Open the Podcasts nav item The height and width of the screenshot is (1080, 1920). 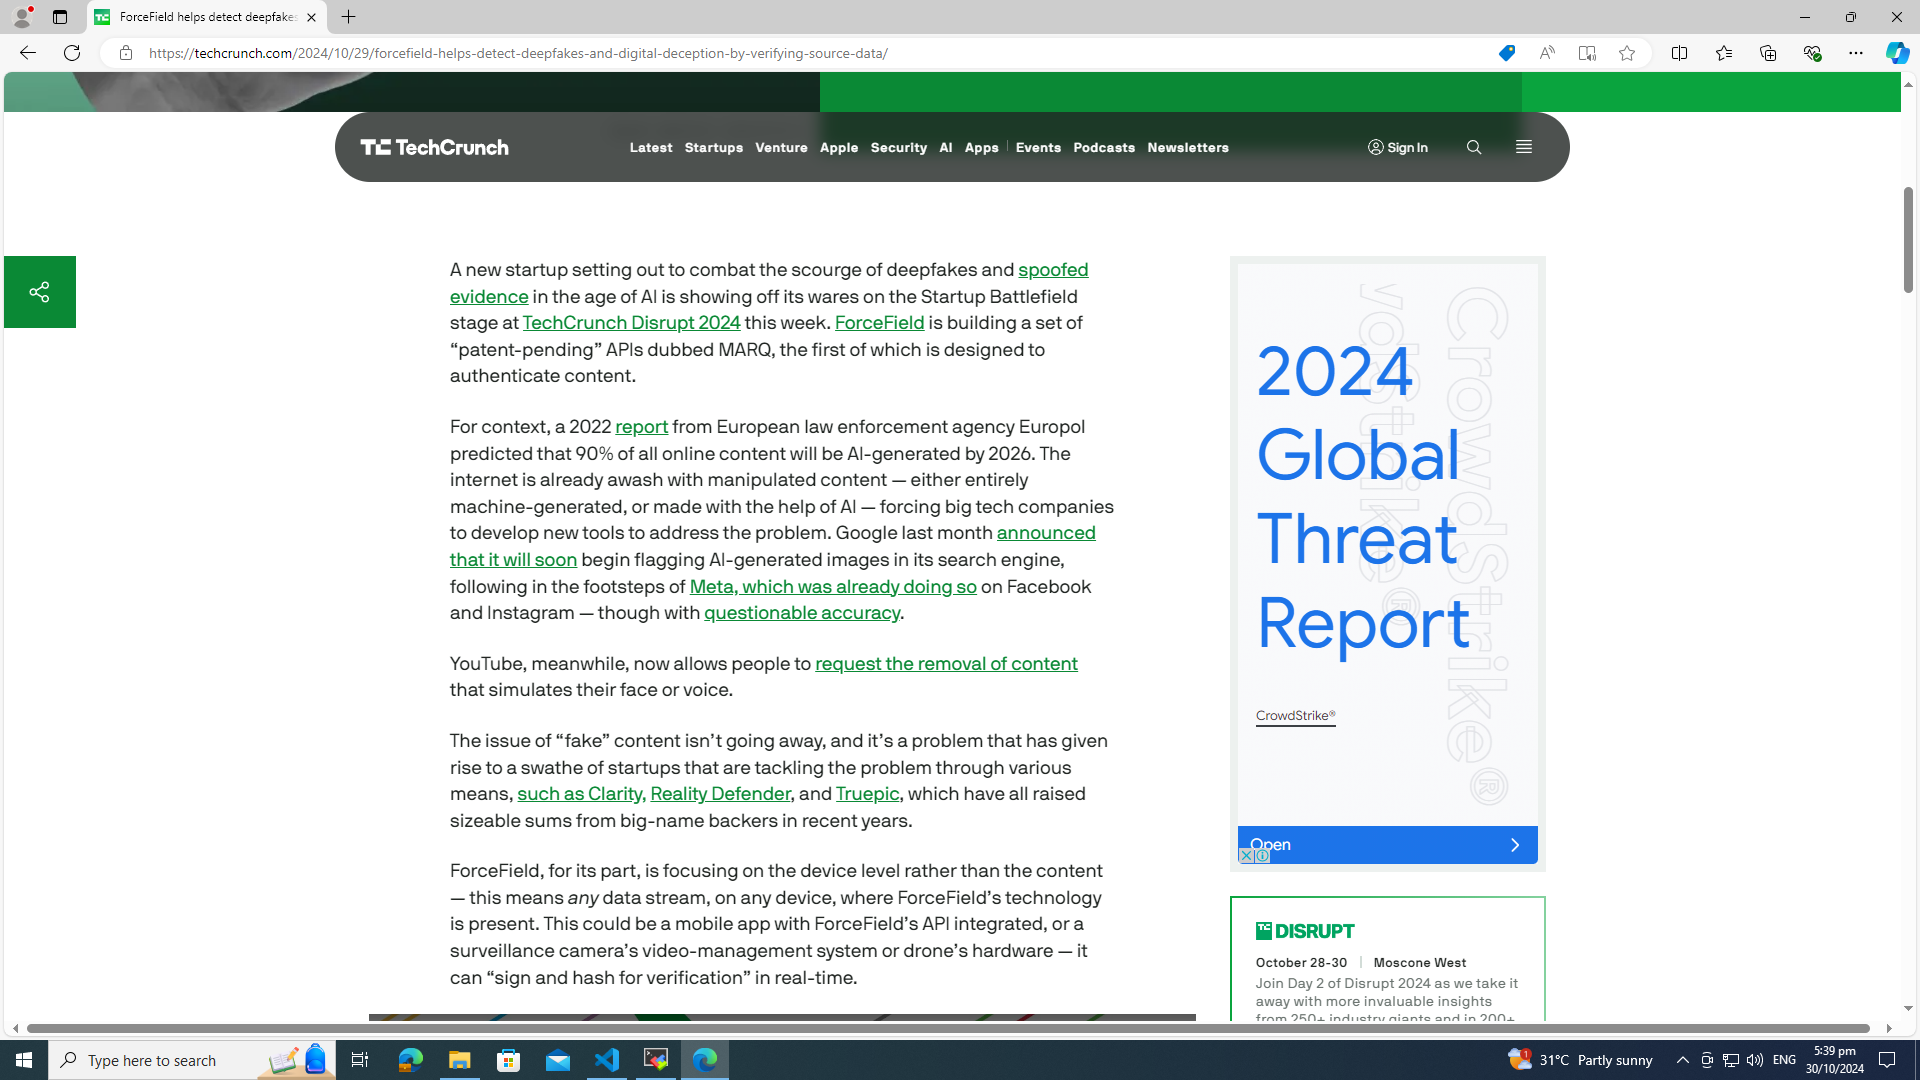1104,148
